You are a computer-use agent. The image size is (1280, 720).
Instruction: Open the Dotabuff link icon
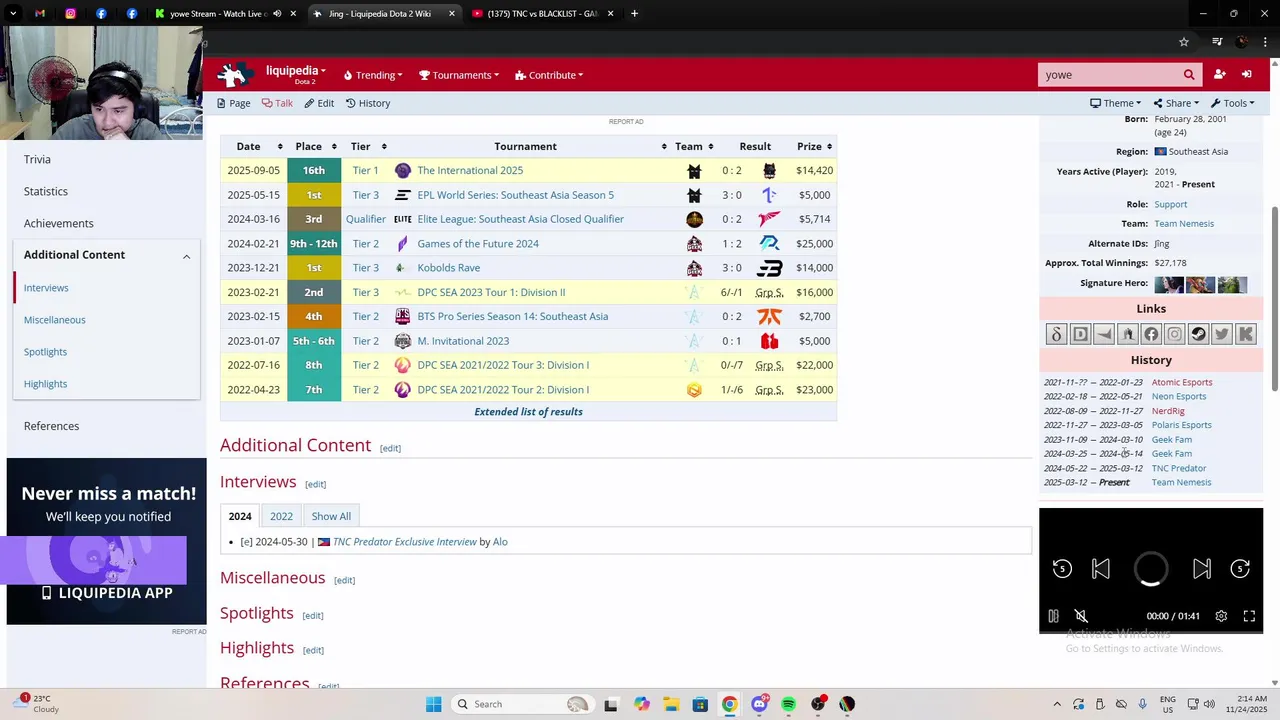pos(1080,334)
